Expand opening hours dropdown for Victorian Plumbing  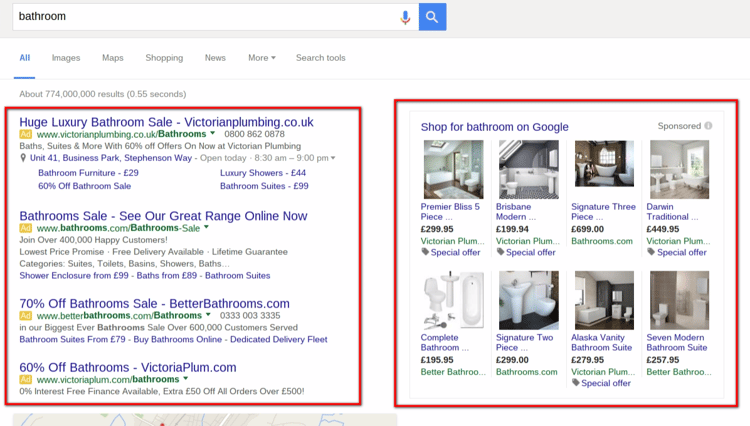pos(333,158)
